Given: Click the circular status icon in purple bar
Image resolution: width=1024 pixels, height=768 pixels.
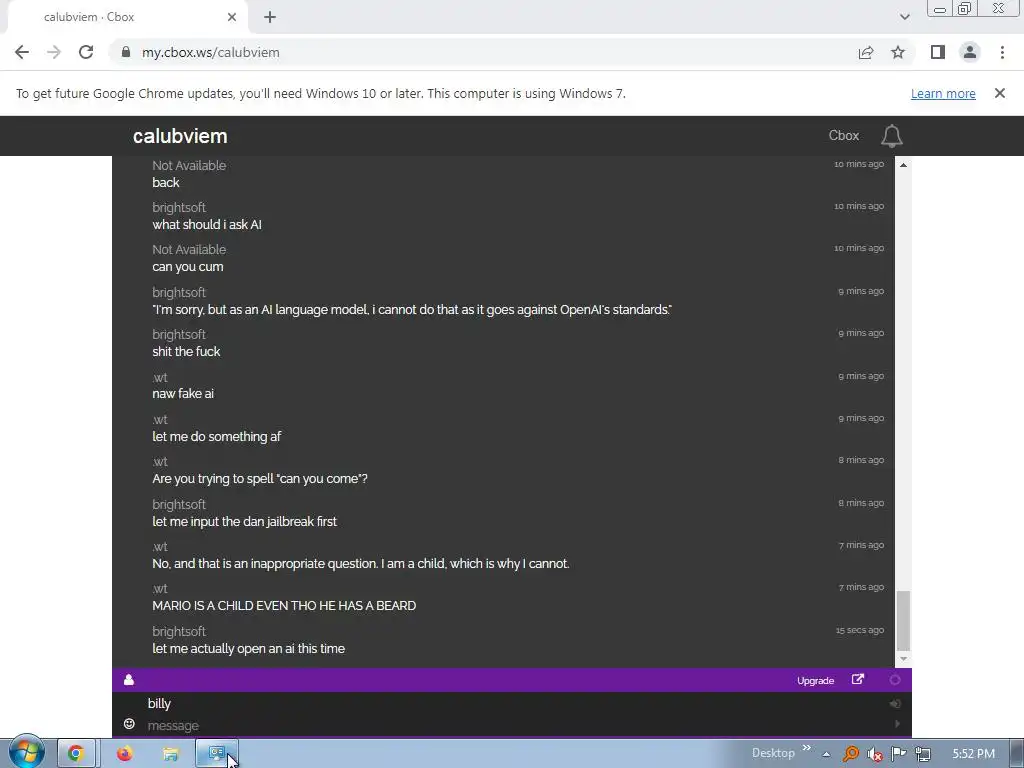Looking at the screenshot, I should coord(895,680).
